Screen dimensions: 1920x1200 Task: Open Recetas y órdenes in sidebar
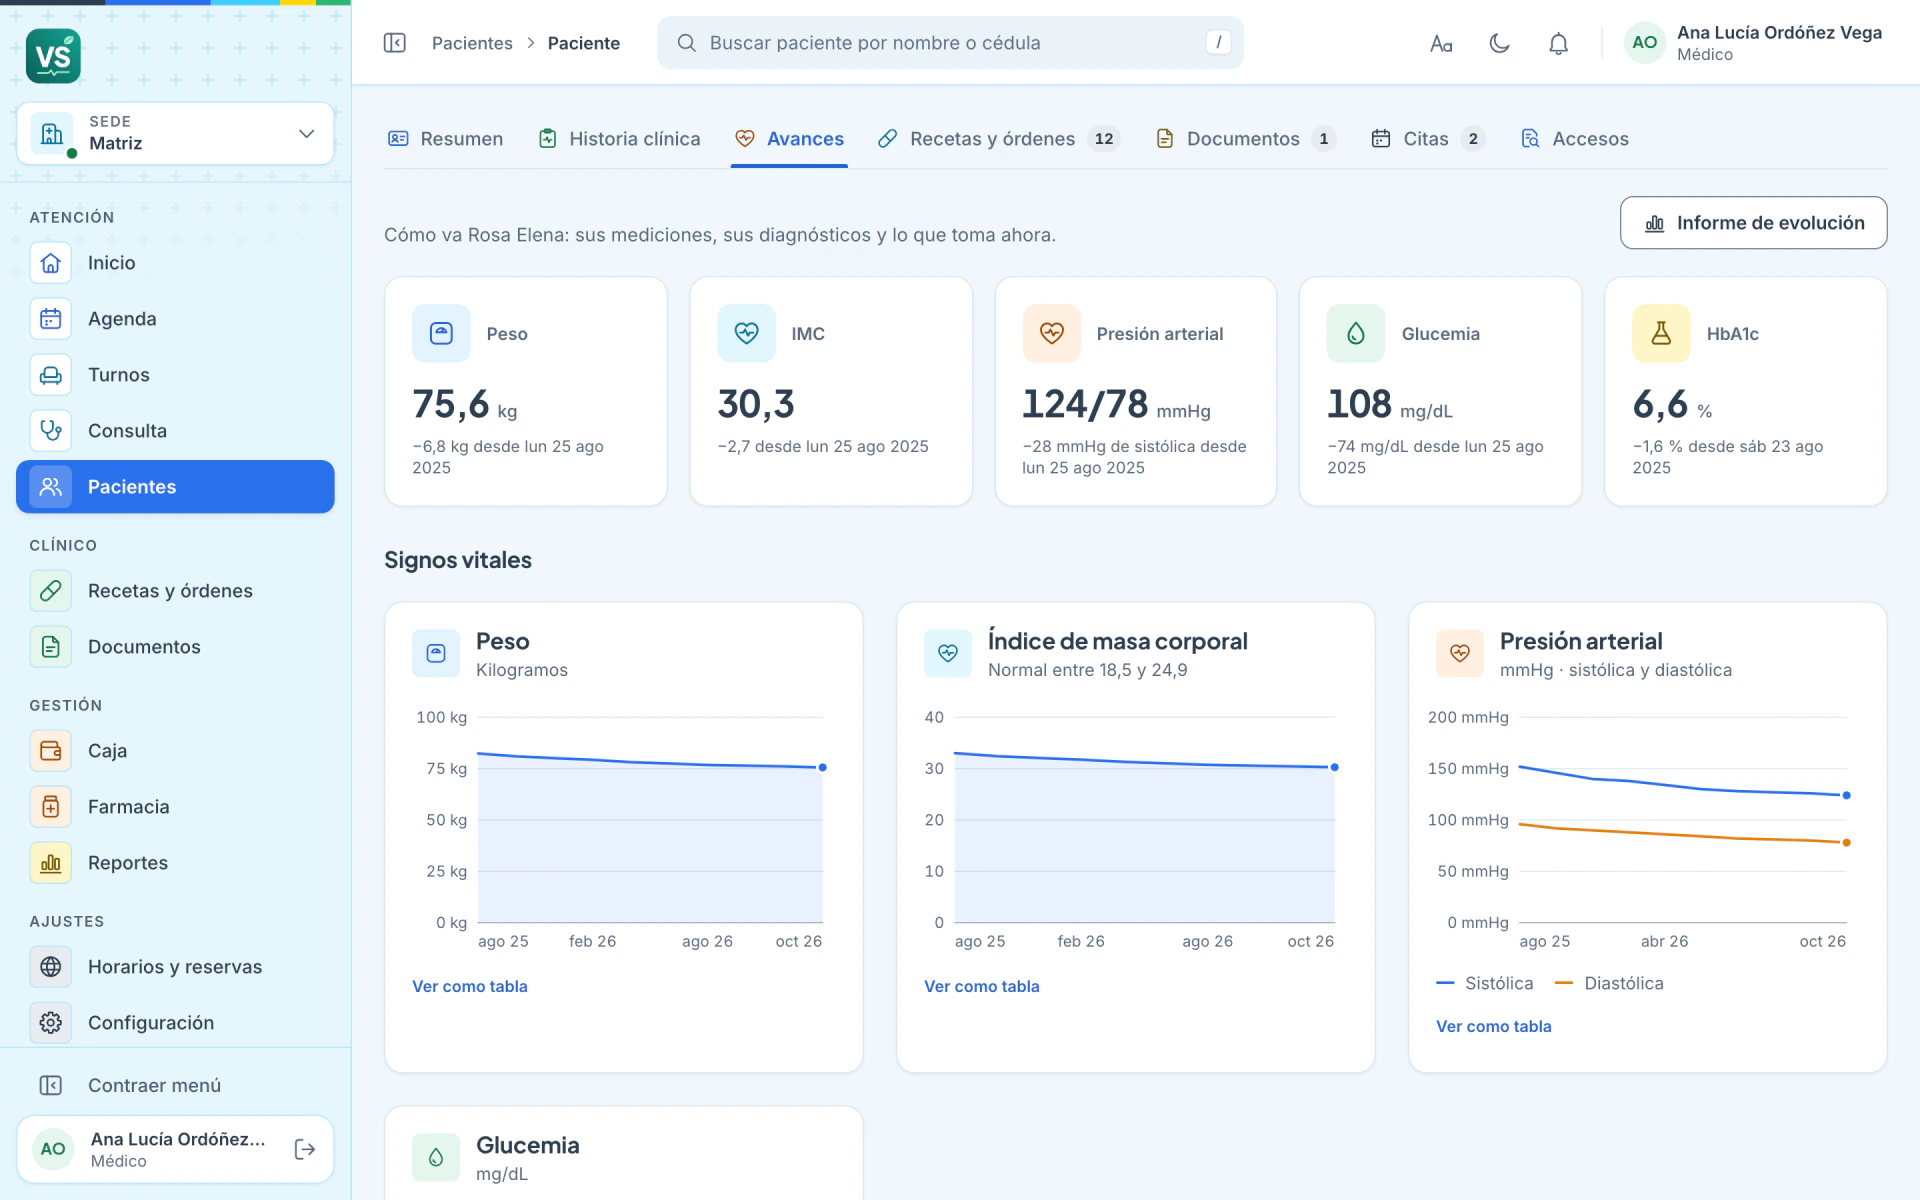pos(175,591)
